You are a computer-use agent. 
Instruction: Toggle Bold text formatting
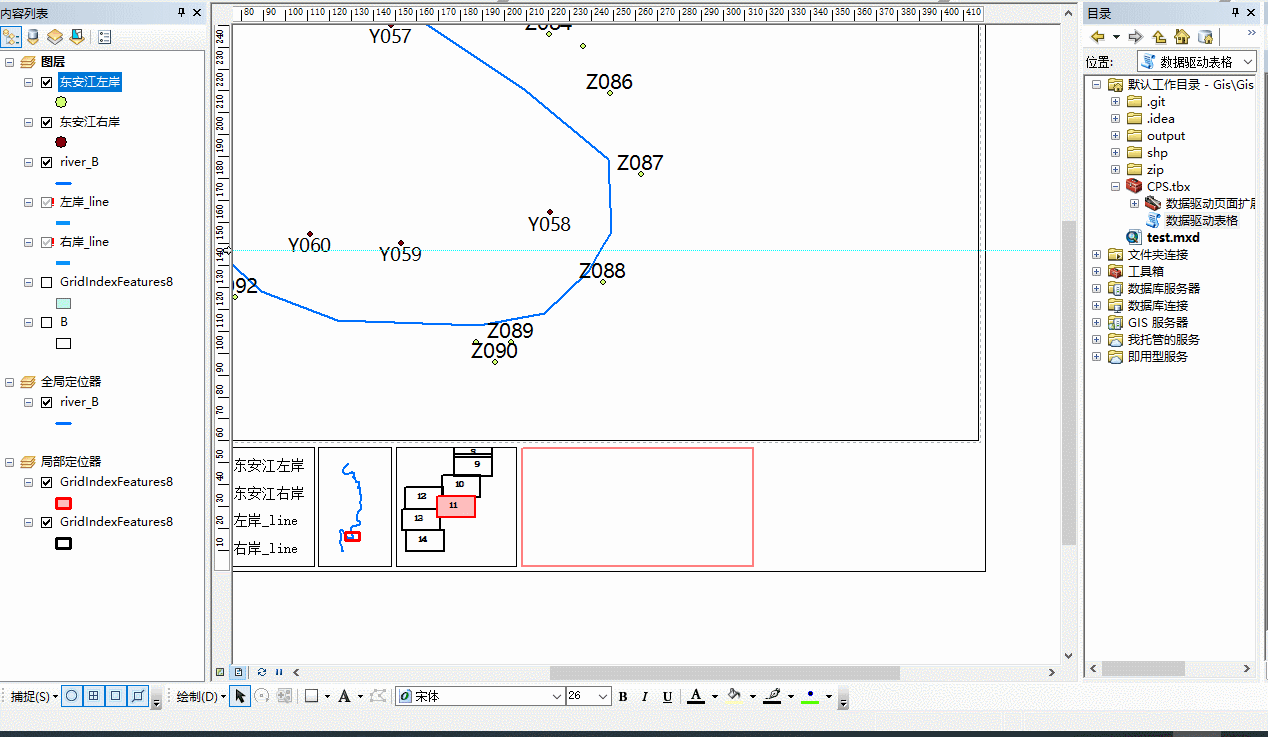(x=623, y=696)
